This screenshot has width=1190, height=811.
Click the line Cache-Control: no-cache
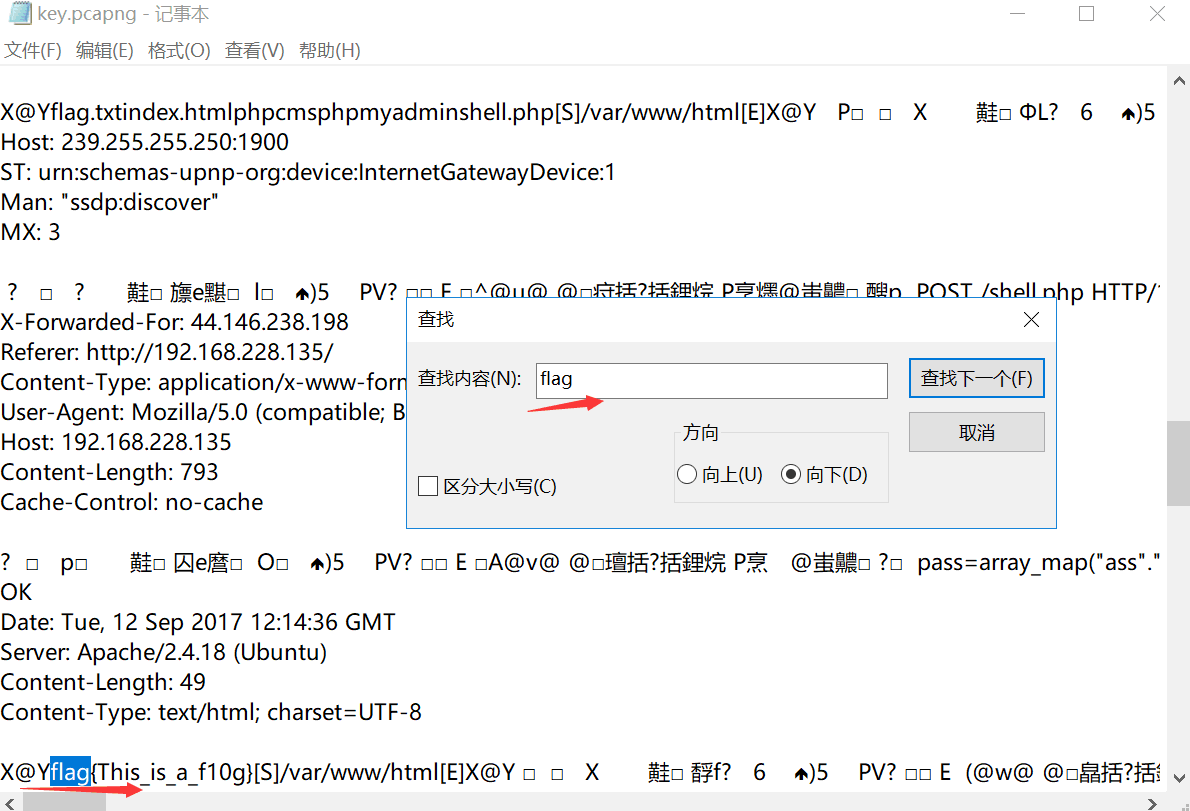[x=132, y=501]
